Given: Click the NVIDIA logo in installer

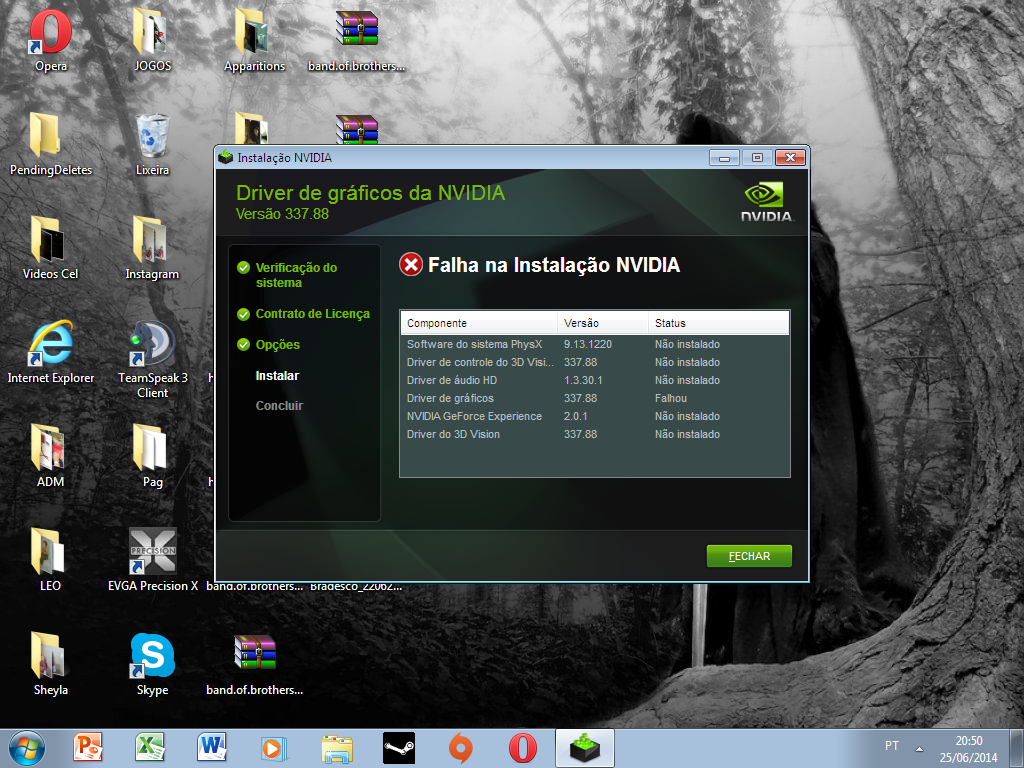Looking at the screenshot, I should [766, 202].
